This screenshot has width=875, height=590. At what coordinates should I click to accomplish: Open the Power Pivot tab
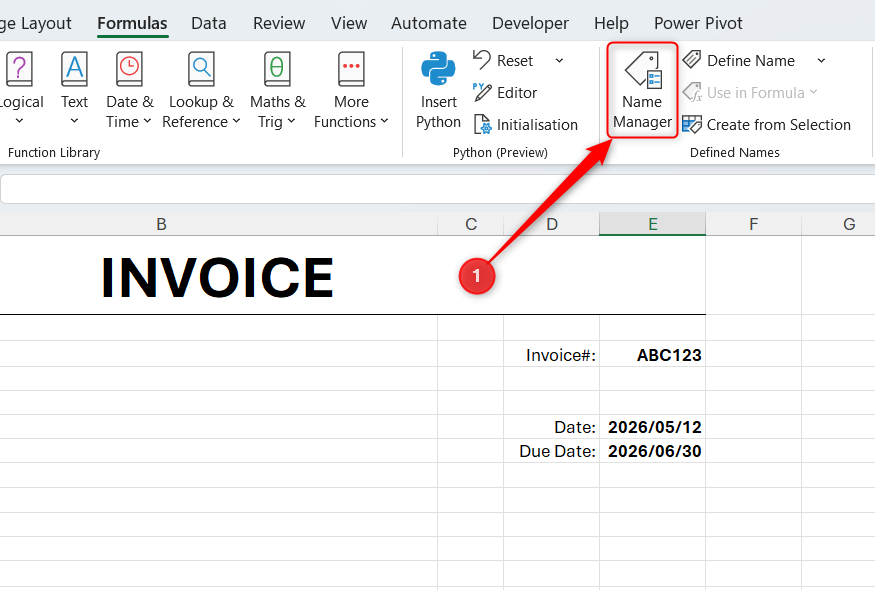(698, 23)
